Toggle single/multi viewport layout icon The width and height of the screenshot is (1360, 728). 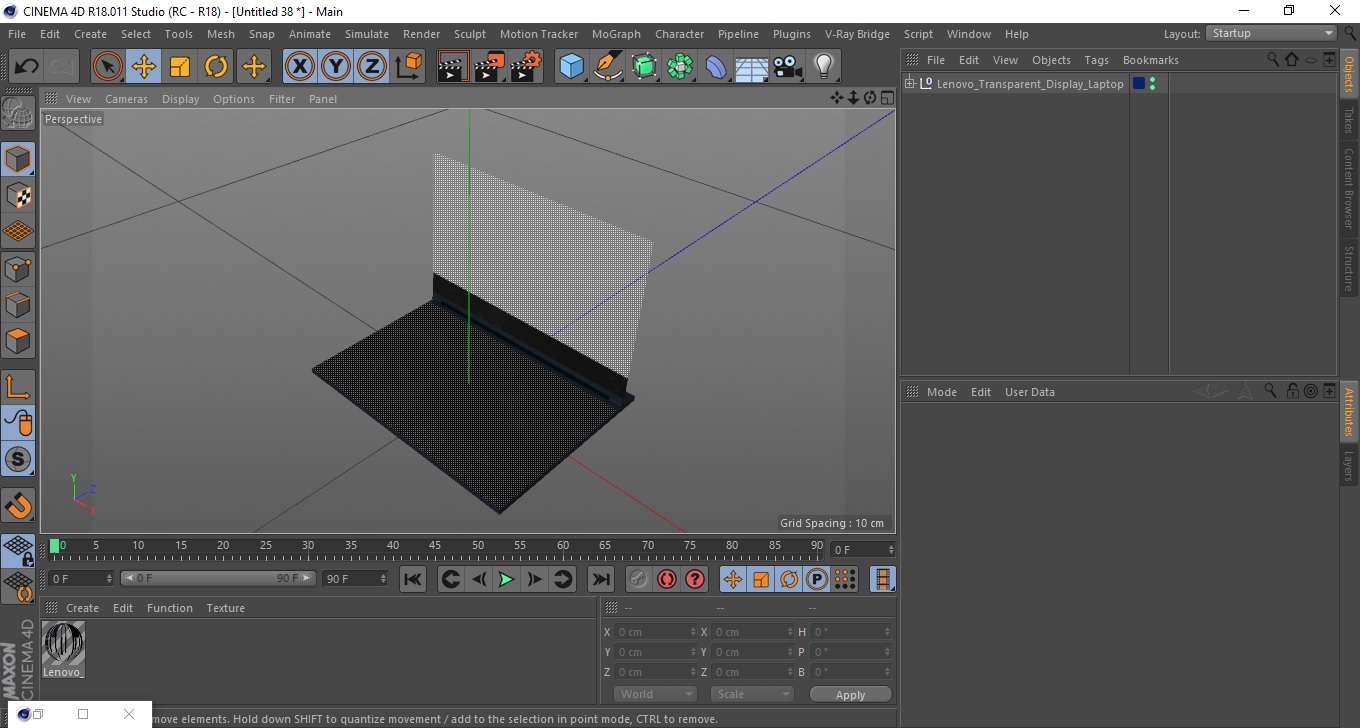coord(887,98)
